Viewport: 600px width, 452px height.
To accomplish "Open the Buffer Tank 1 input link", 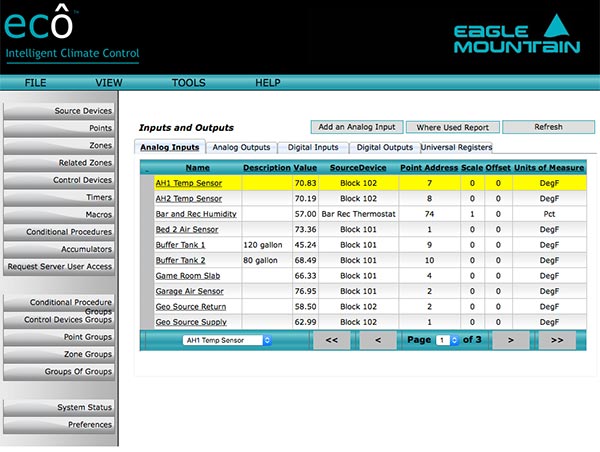I will [180, 244].
